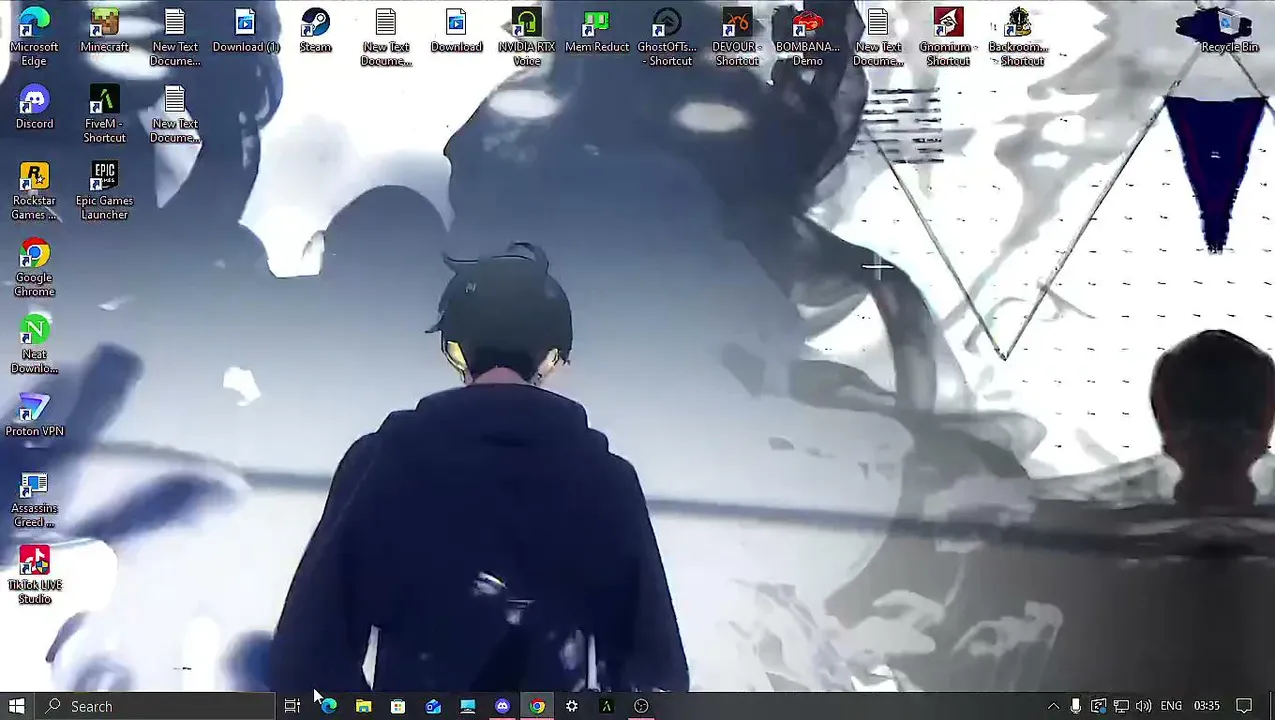
Task: Select the Epic Games Launcher icon
Action: click(x=104, y=191)
